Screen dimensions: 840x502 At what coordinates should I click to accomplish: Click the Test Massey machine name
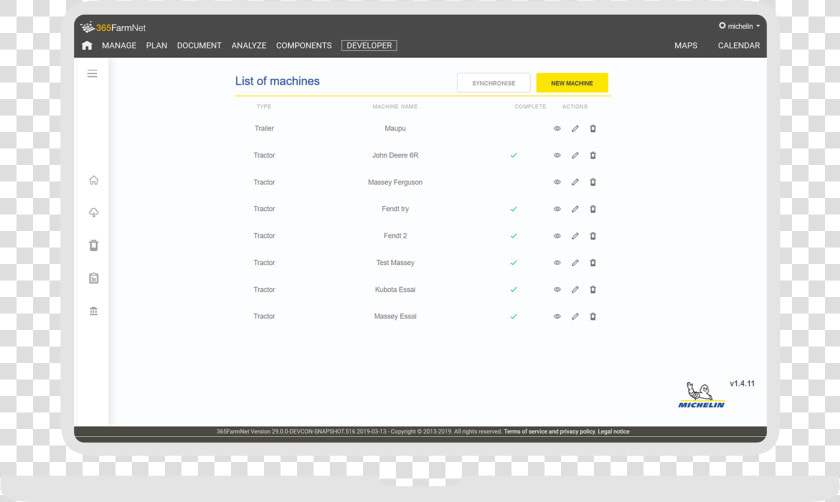coord(395,263)
